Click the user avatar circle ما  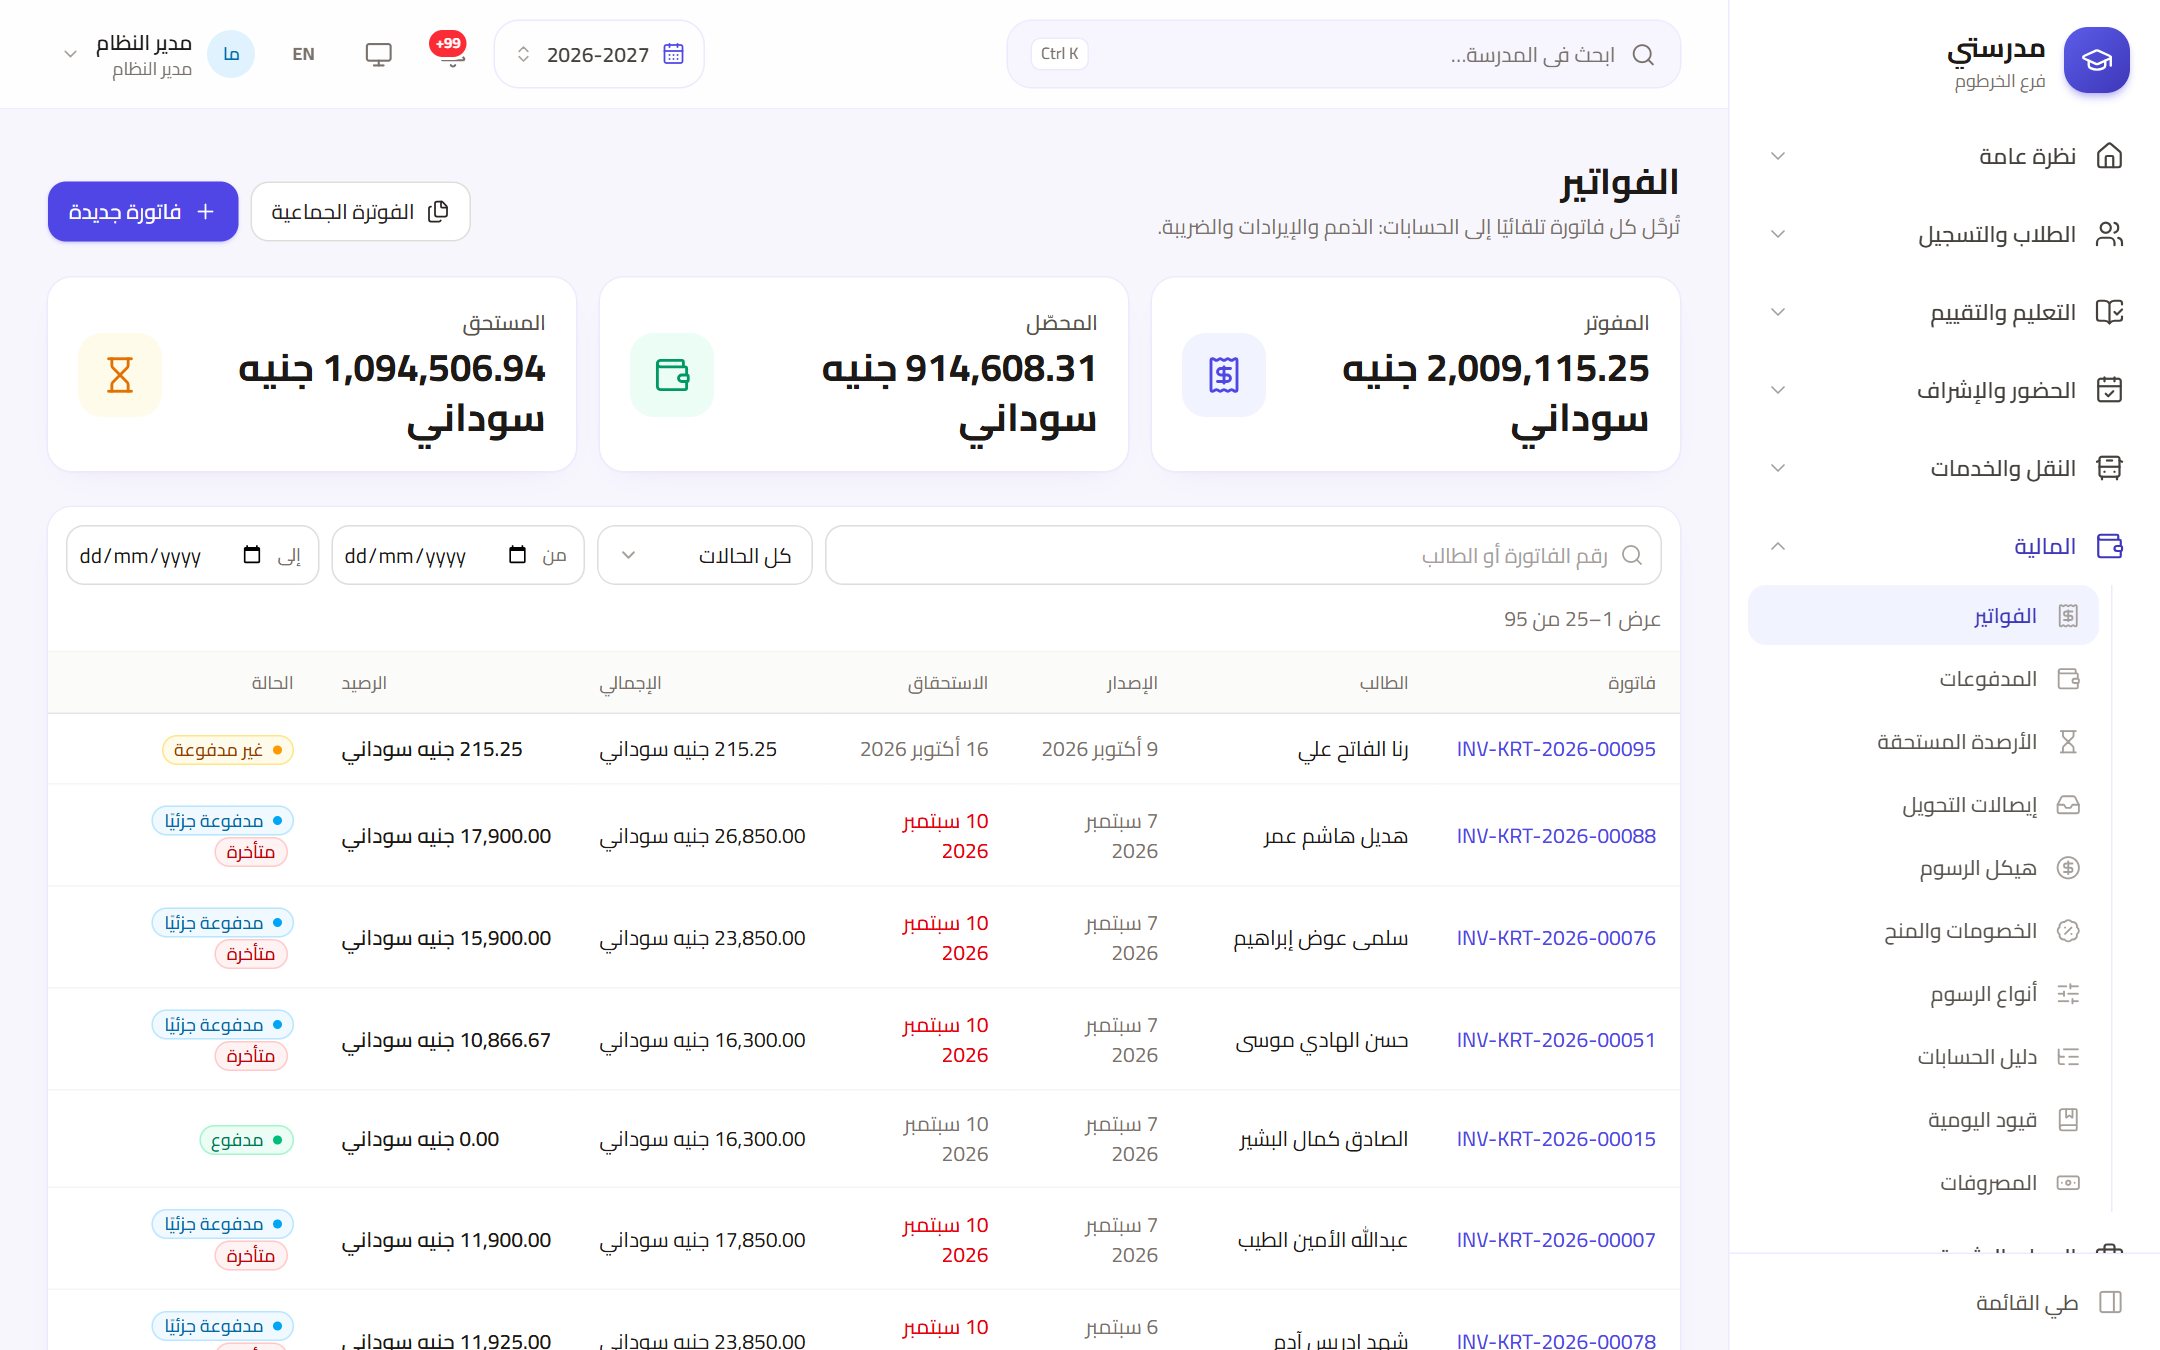point(231,54)
